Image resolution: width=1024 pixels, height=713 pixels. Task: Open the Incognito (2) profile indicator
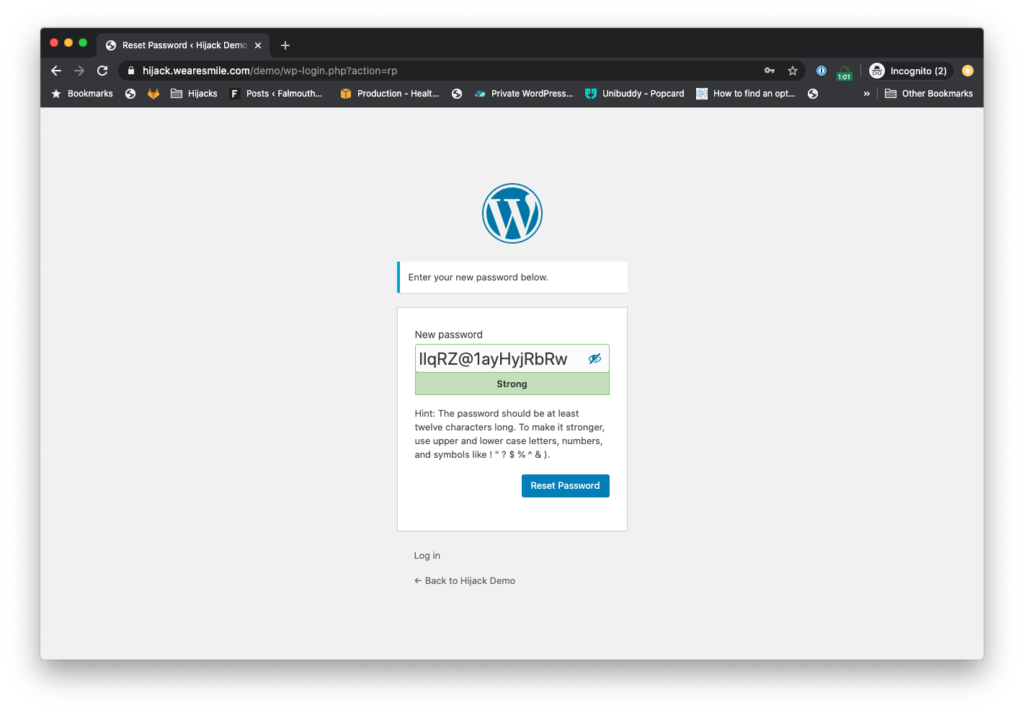coord(908,71)
